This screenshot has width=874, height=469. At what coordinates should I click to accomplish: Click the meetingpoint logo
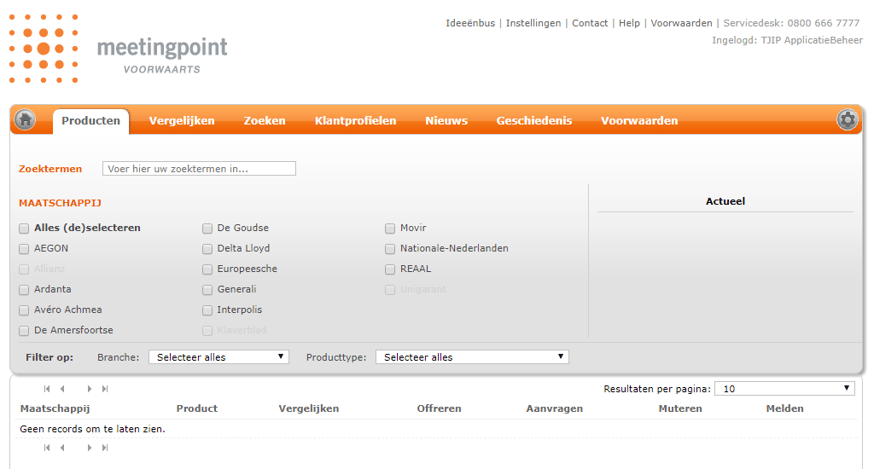pyautogui.click(x=118, y=49)
